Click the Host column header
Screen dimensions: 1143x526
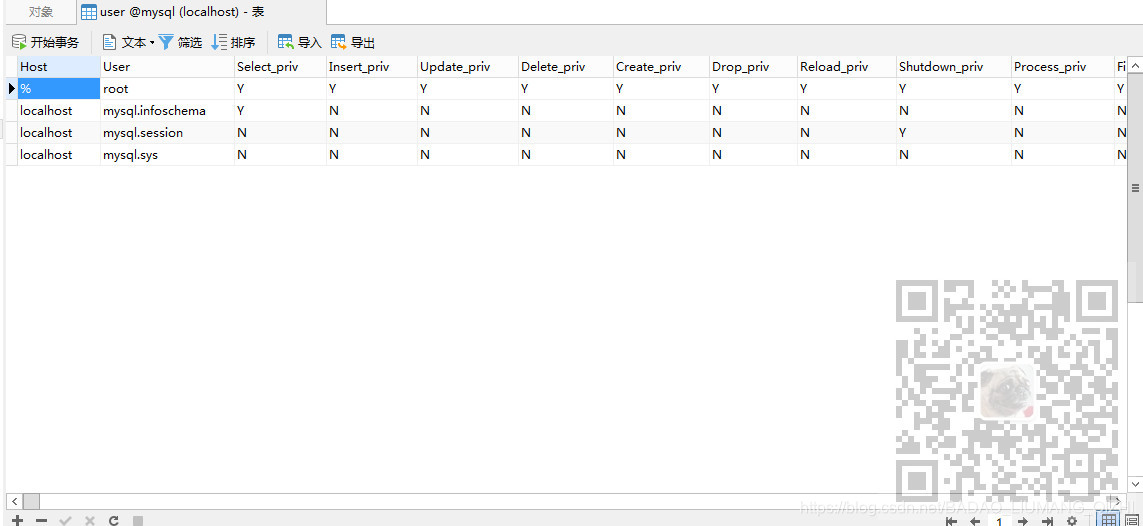59,66
